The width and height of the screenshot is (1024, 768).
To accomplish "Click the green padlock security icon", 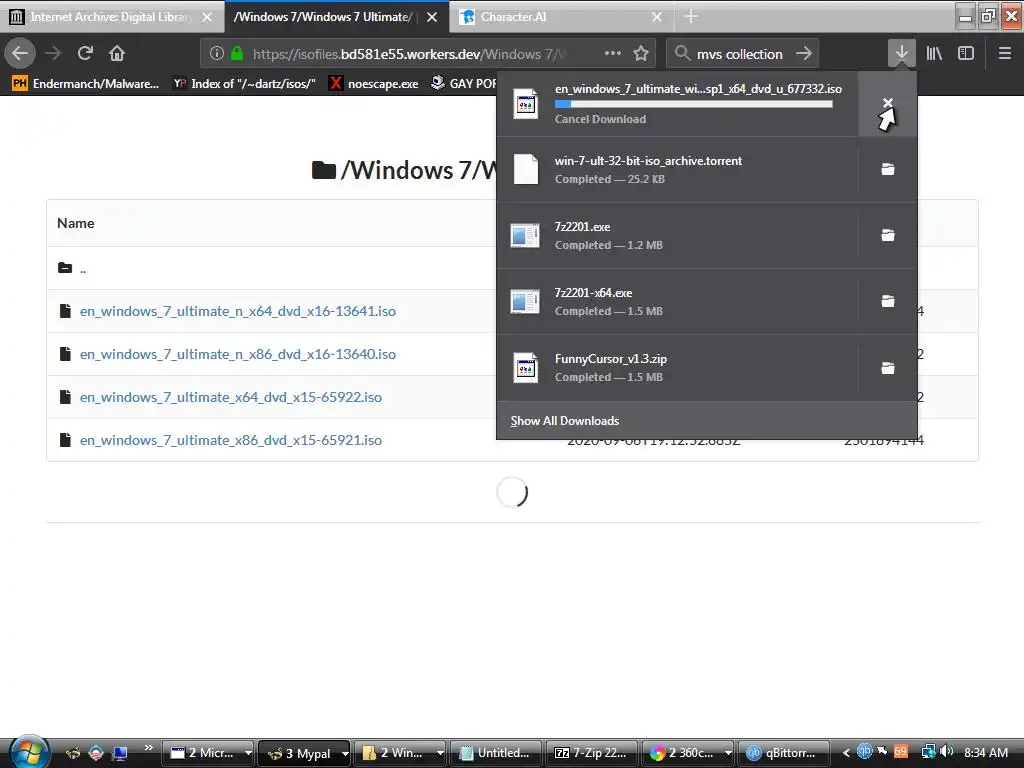I will 237,54.
